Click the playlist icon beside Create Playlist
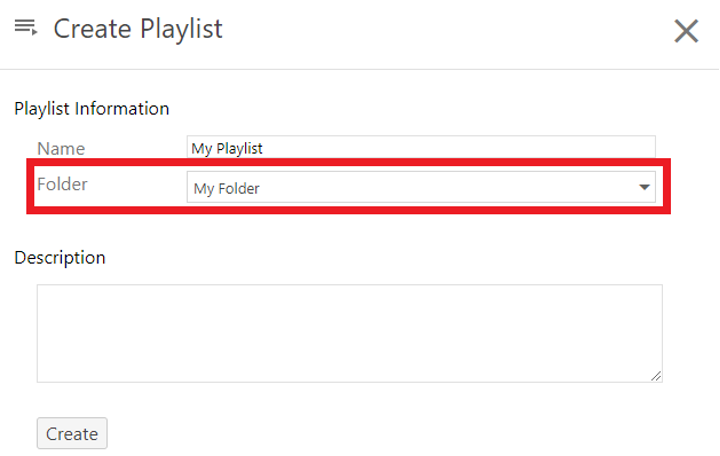 click(26, 28)
